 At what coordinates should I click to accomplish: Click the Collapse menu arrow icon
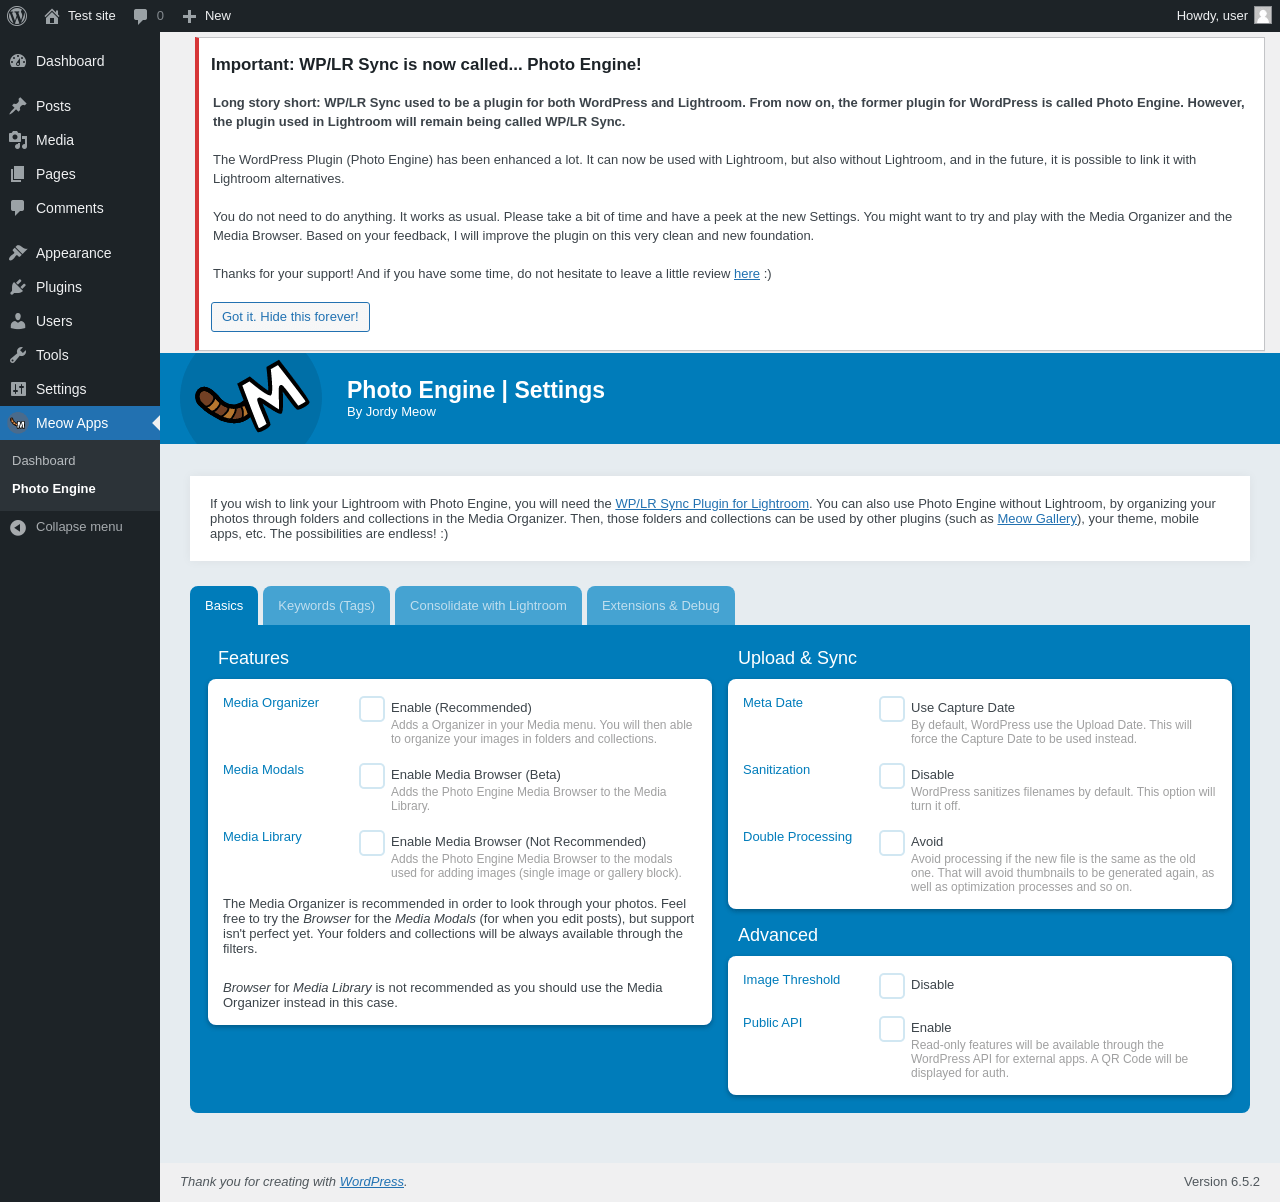tap(18, 527)
